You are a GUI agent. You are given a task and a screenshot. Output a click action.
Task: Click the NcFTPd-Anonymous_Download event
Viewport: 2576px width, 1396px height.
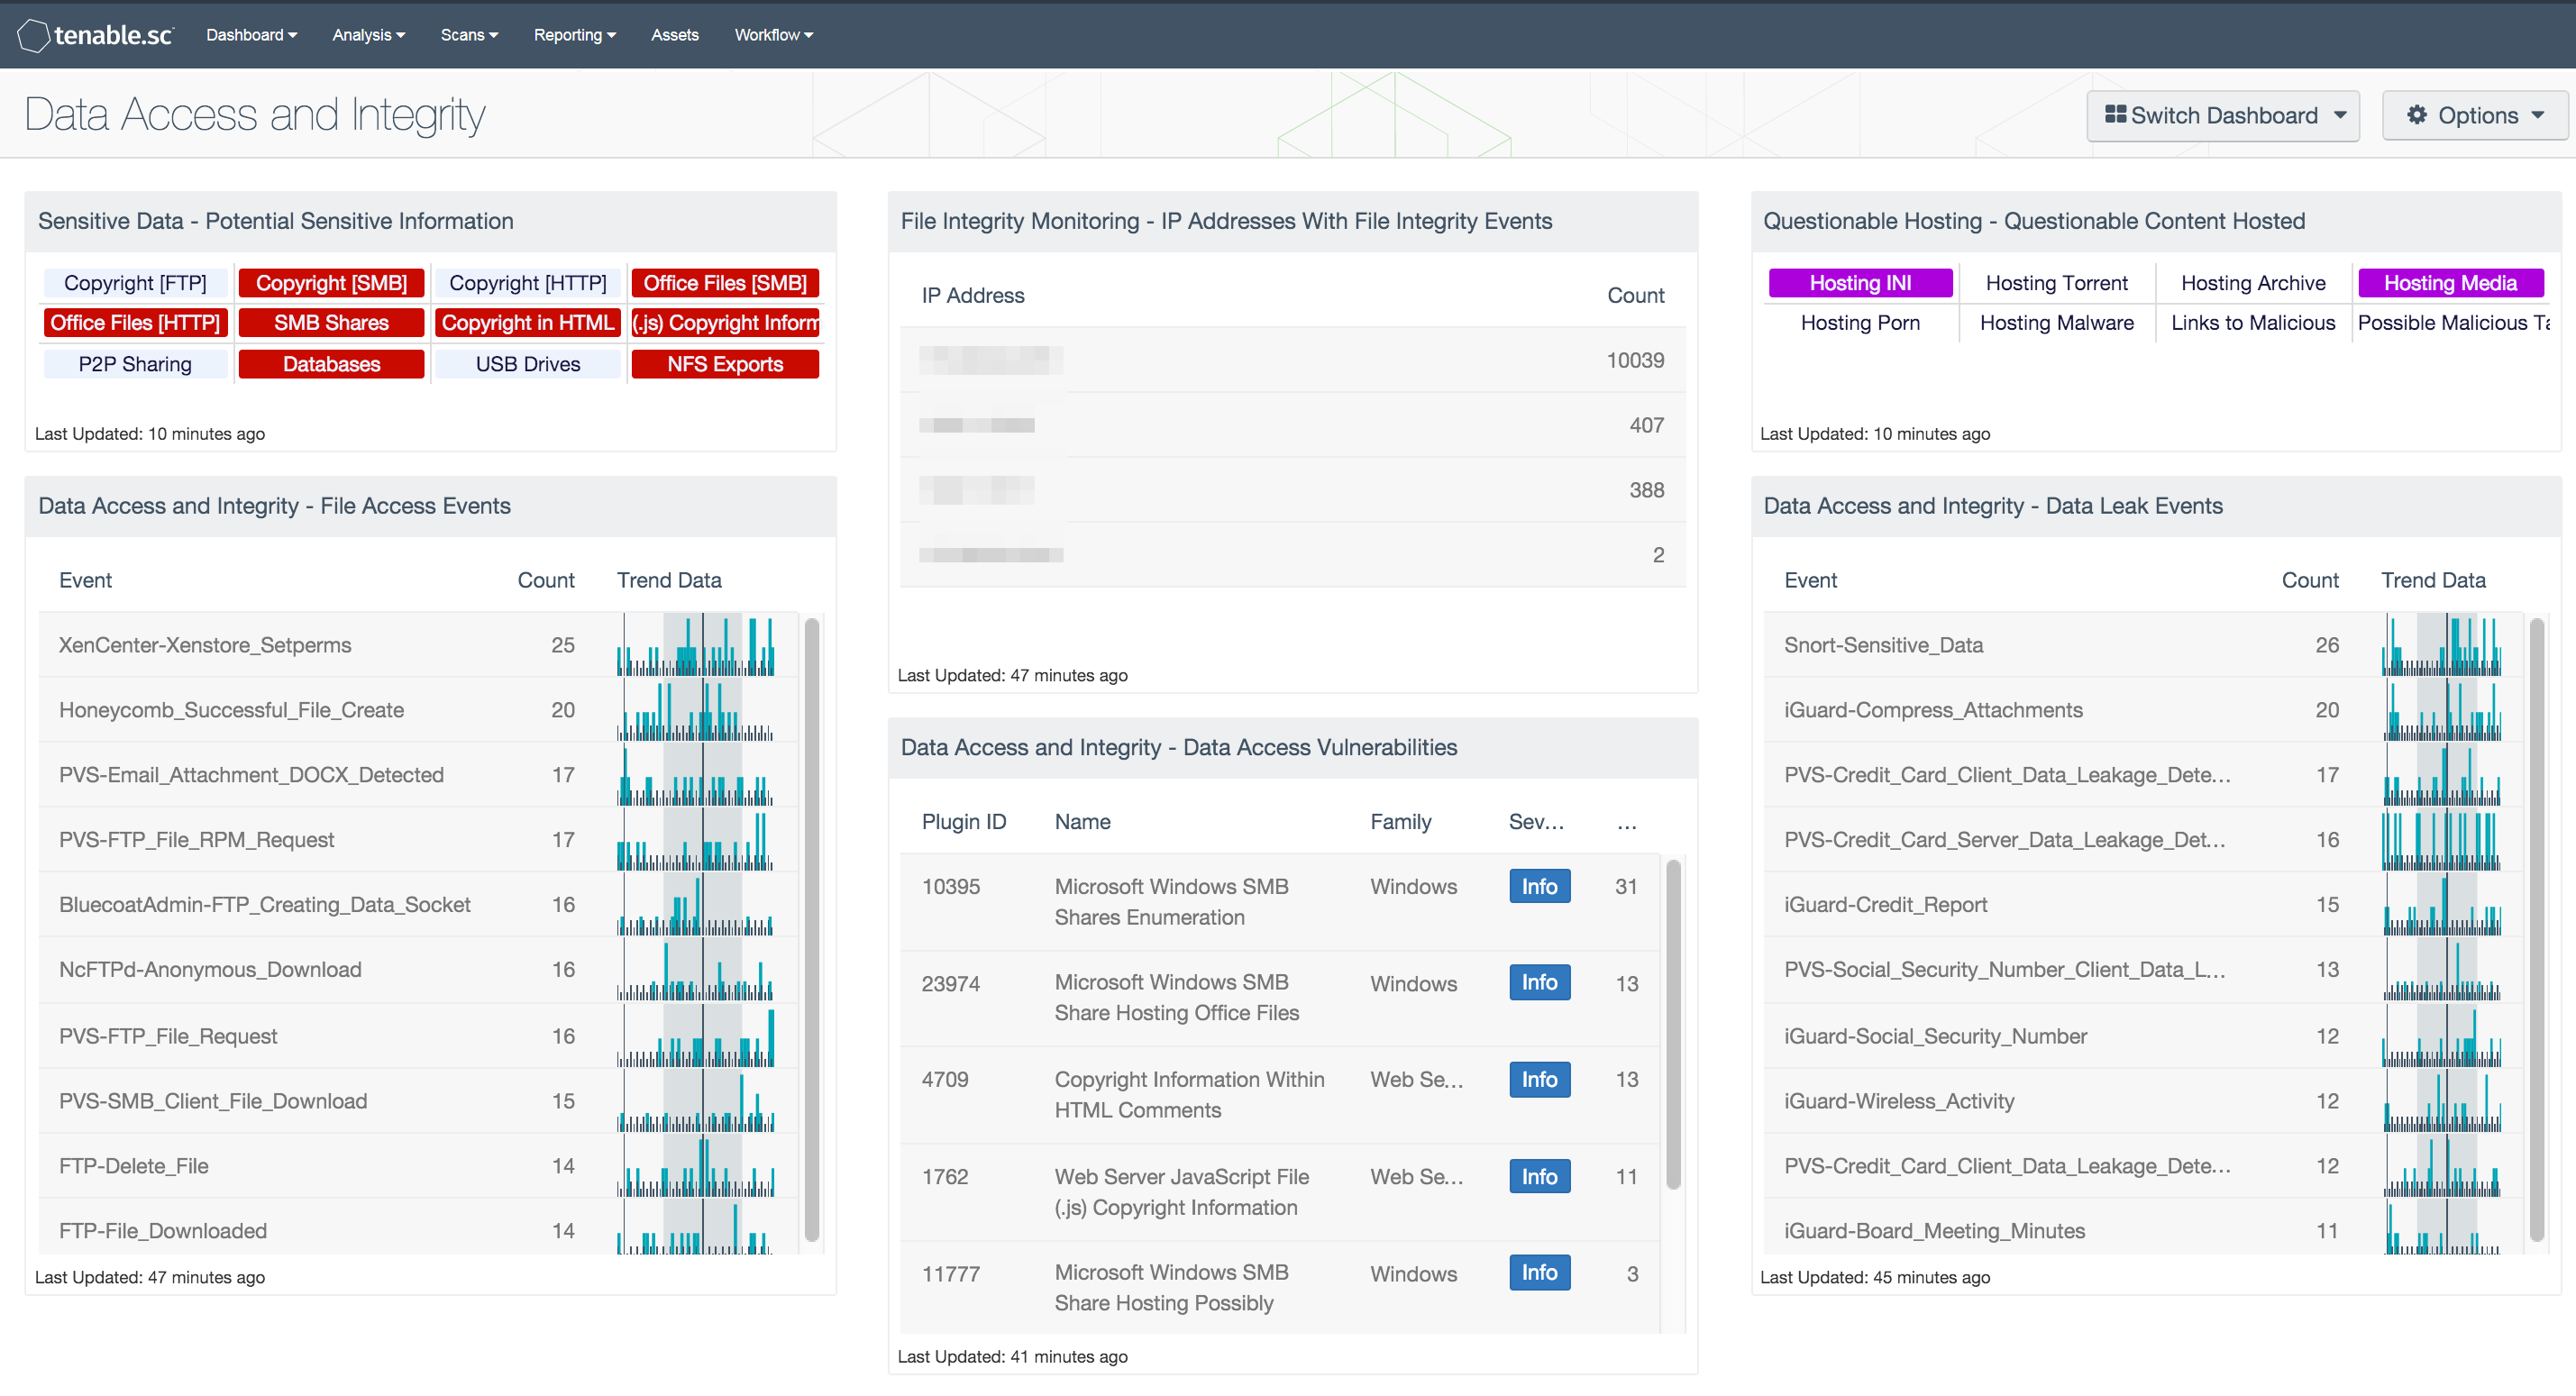point(418,970)
